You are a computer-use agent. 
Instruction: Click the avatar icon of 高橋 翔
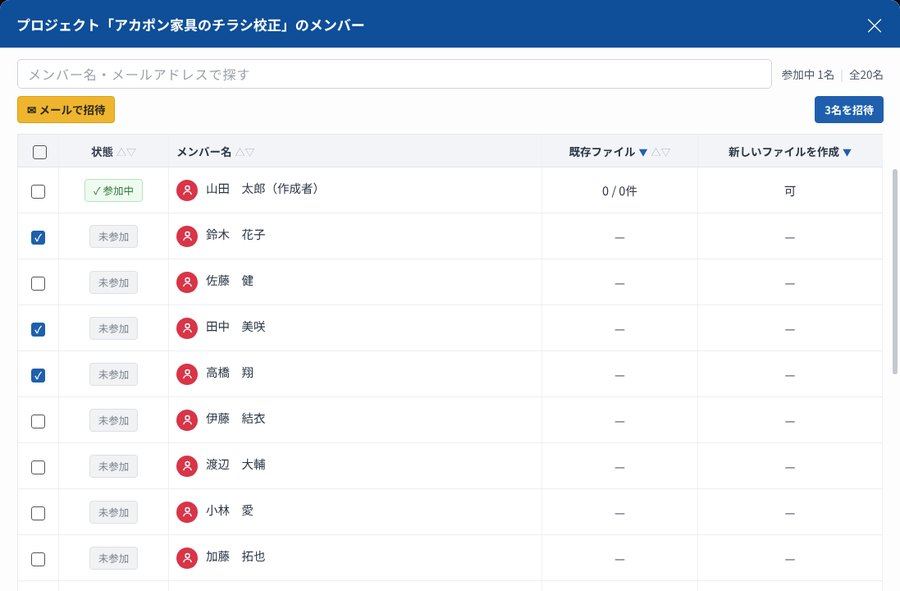pyautogui.click(x=187, y=374)
